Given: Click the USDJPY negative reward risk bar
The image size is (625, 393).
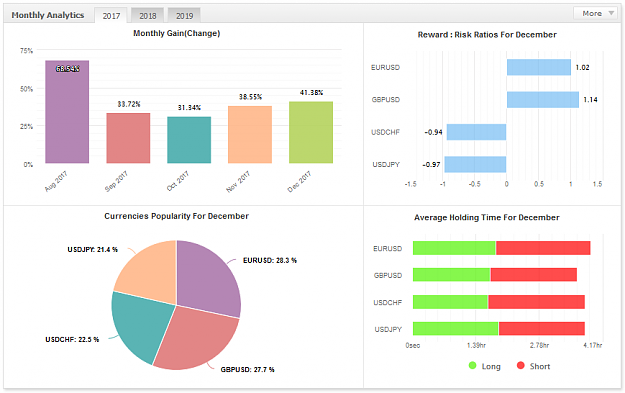Looking at the screenshot, I should tap(475, 164).
